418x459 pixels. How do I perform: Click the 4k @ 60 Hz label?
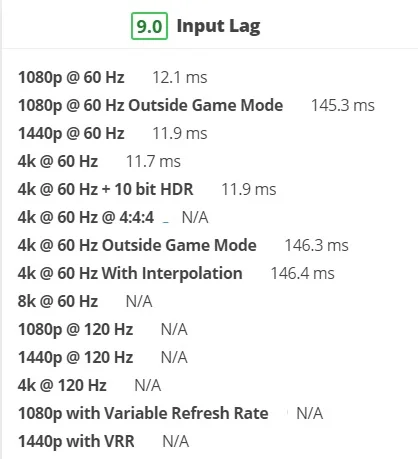(58, 161)
